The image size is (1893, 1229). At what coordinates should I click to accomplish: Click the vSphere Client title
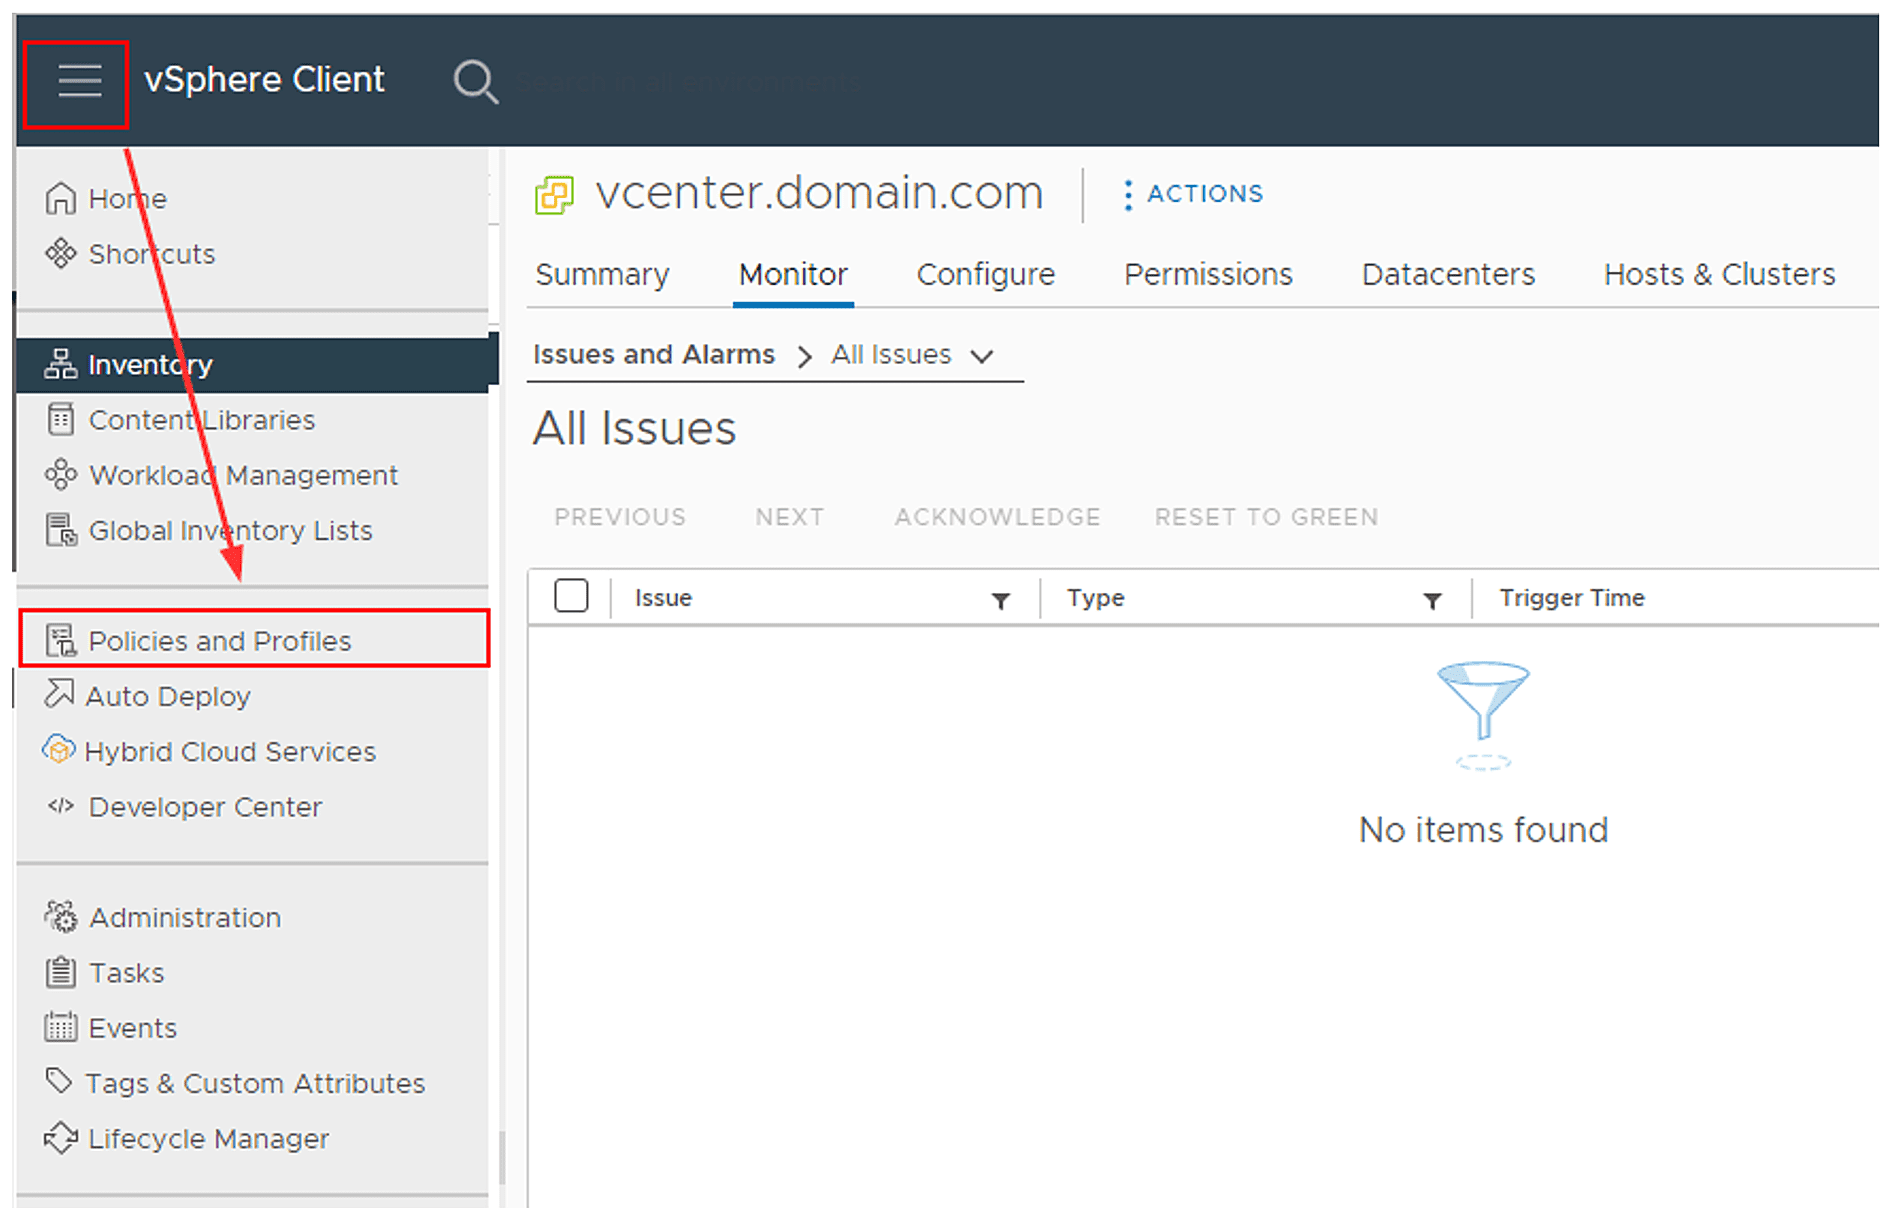(264, 79)
